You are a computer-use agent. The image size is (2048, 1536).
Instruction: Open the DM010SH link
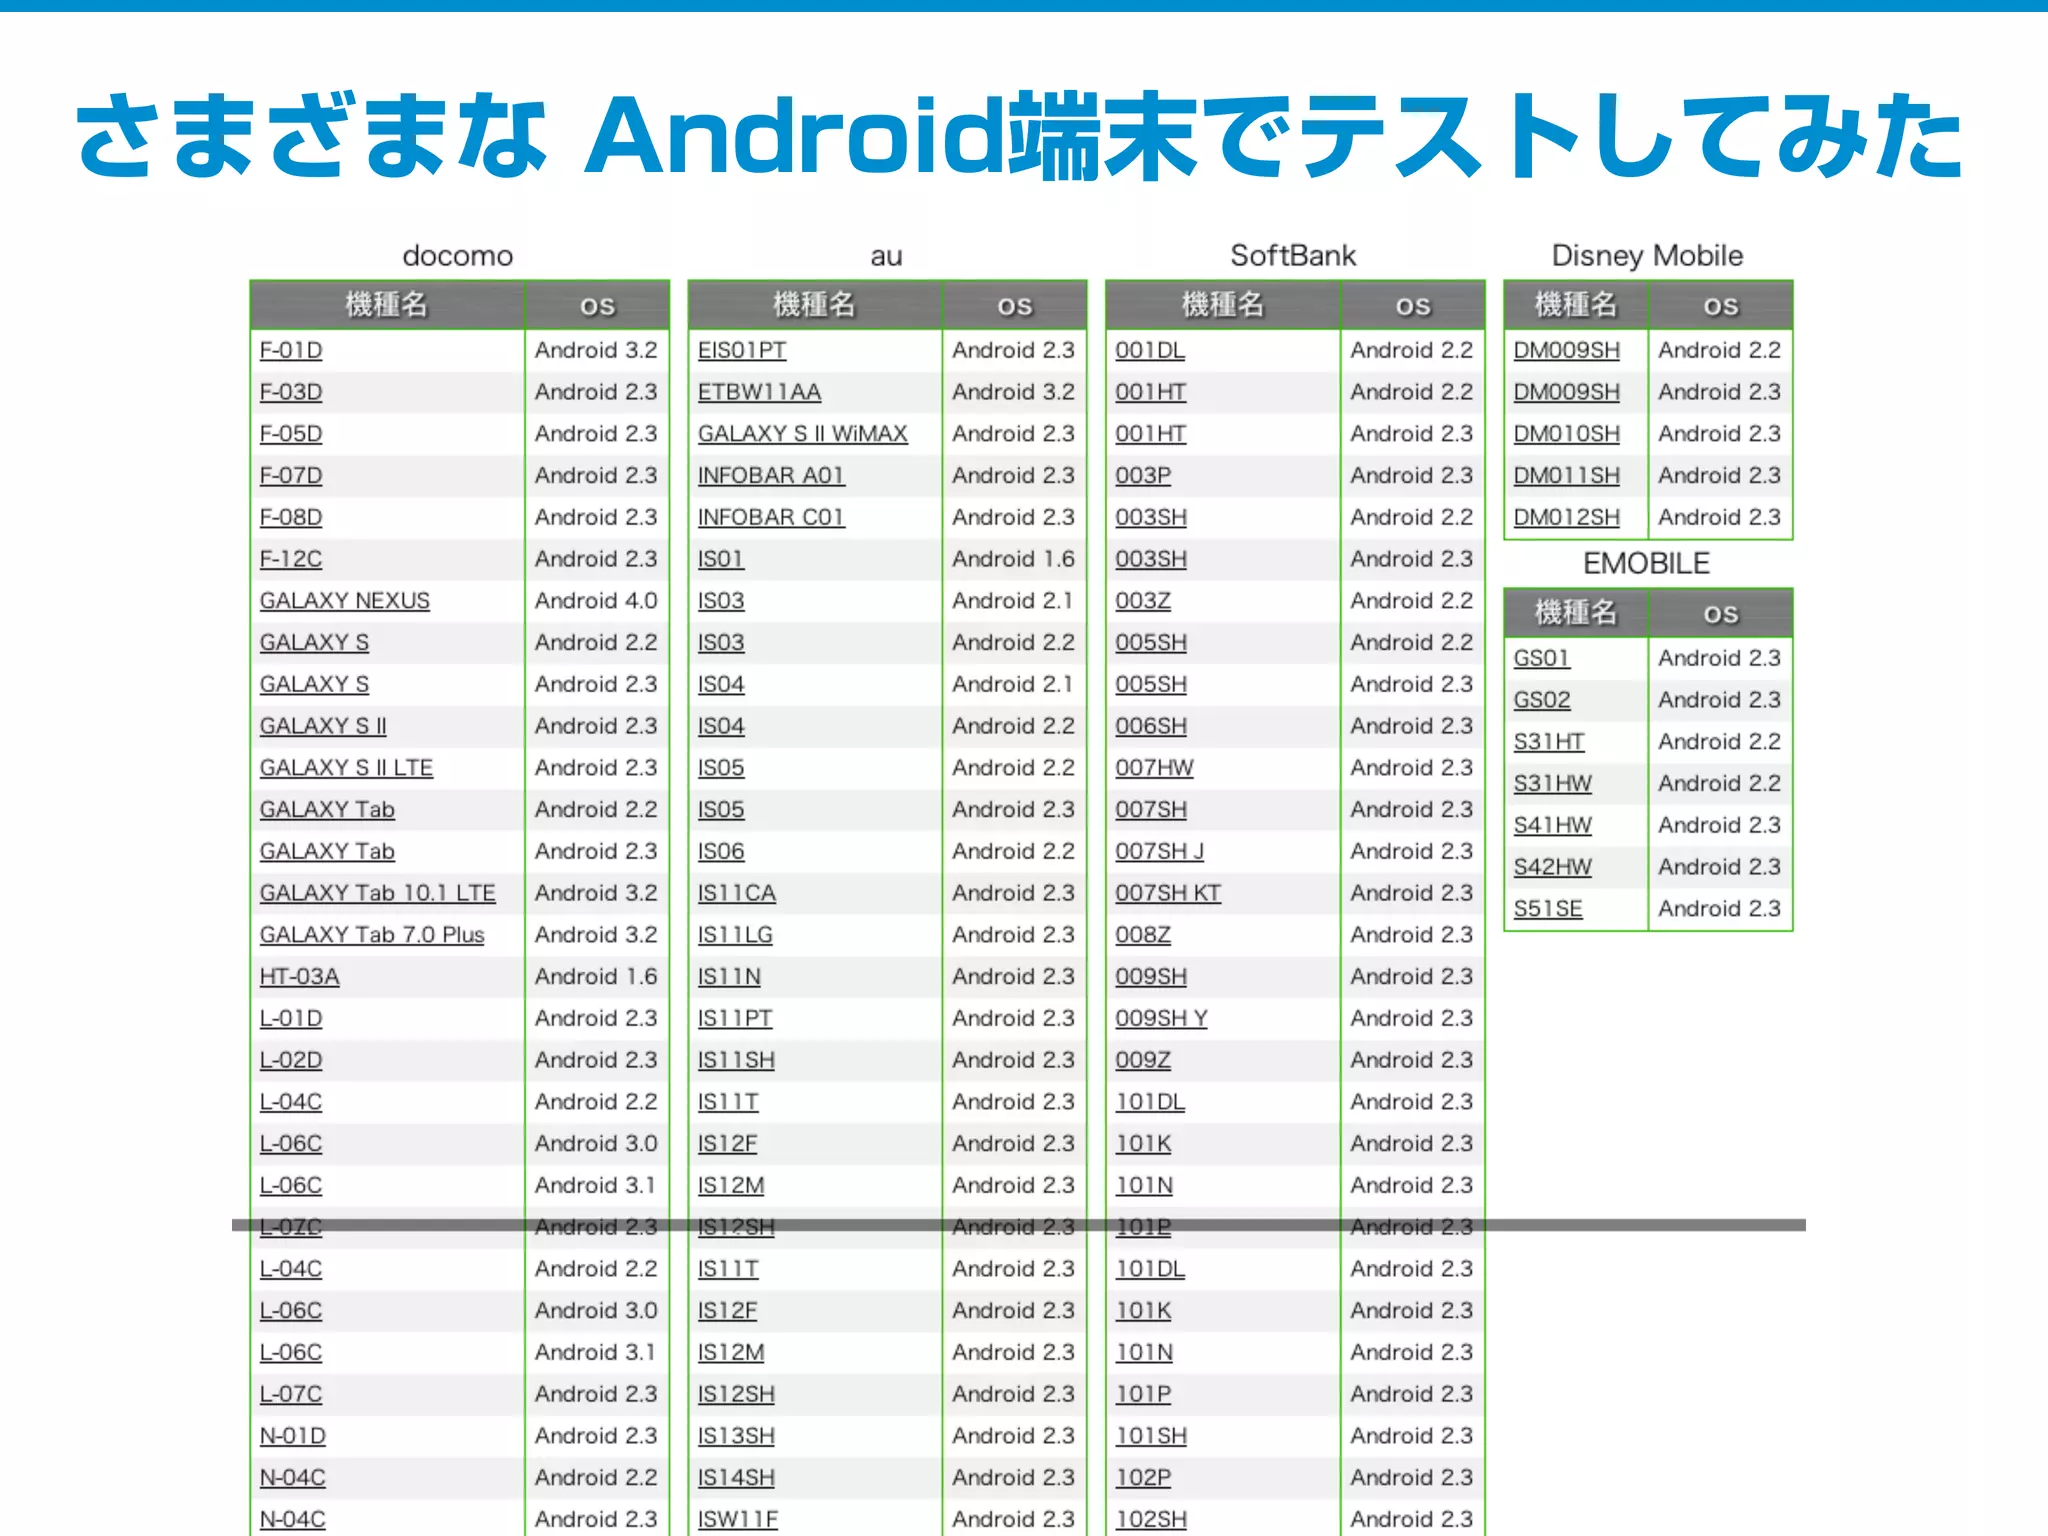click(1566, 434)
